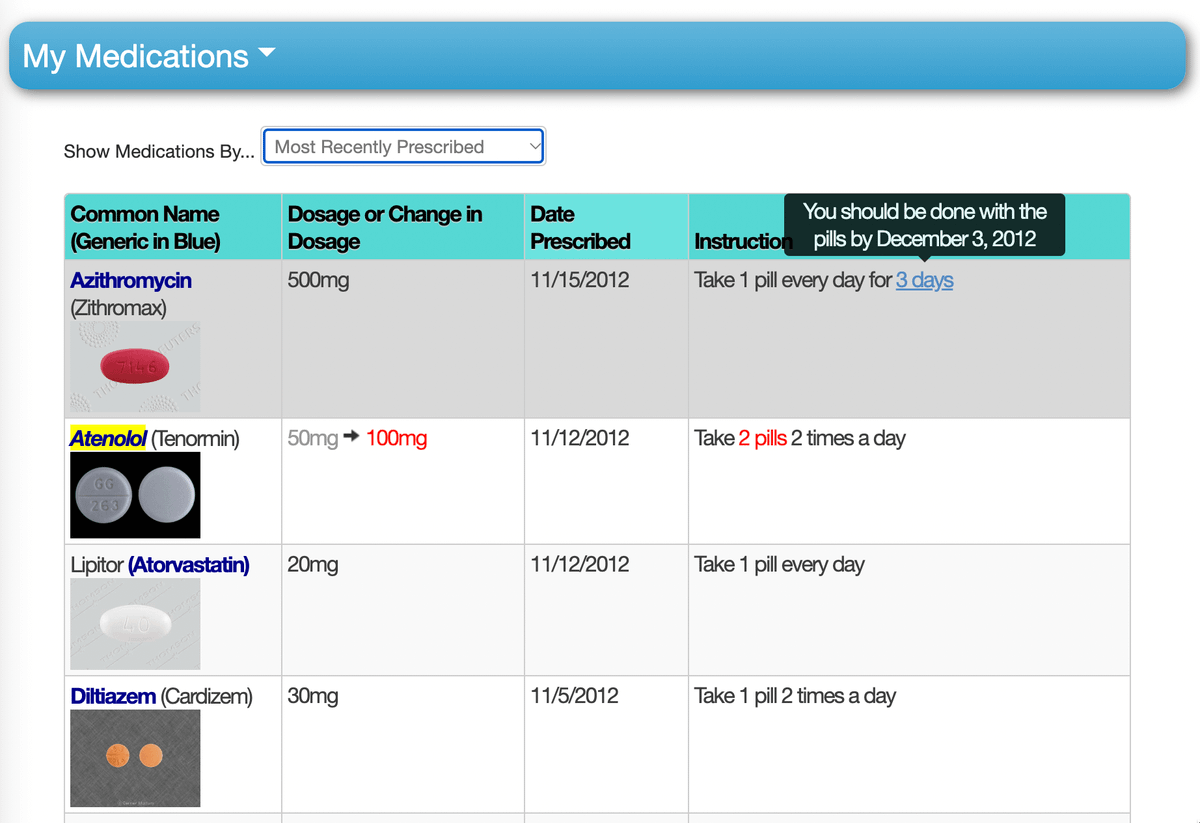1200x823 pixels.
Task: Click the completion date tooltip
Action: (x=924, y=225)
